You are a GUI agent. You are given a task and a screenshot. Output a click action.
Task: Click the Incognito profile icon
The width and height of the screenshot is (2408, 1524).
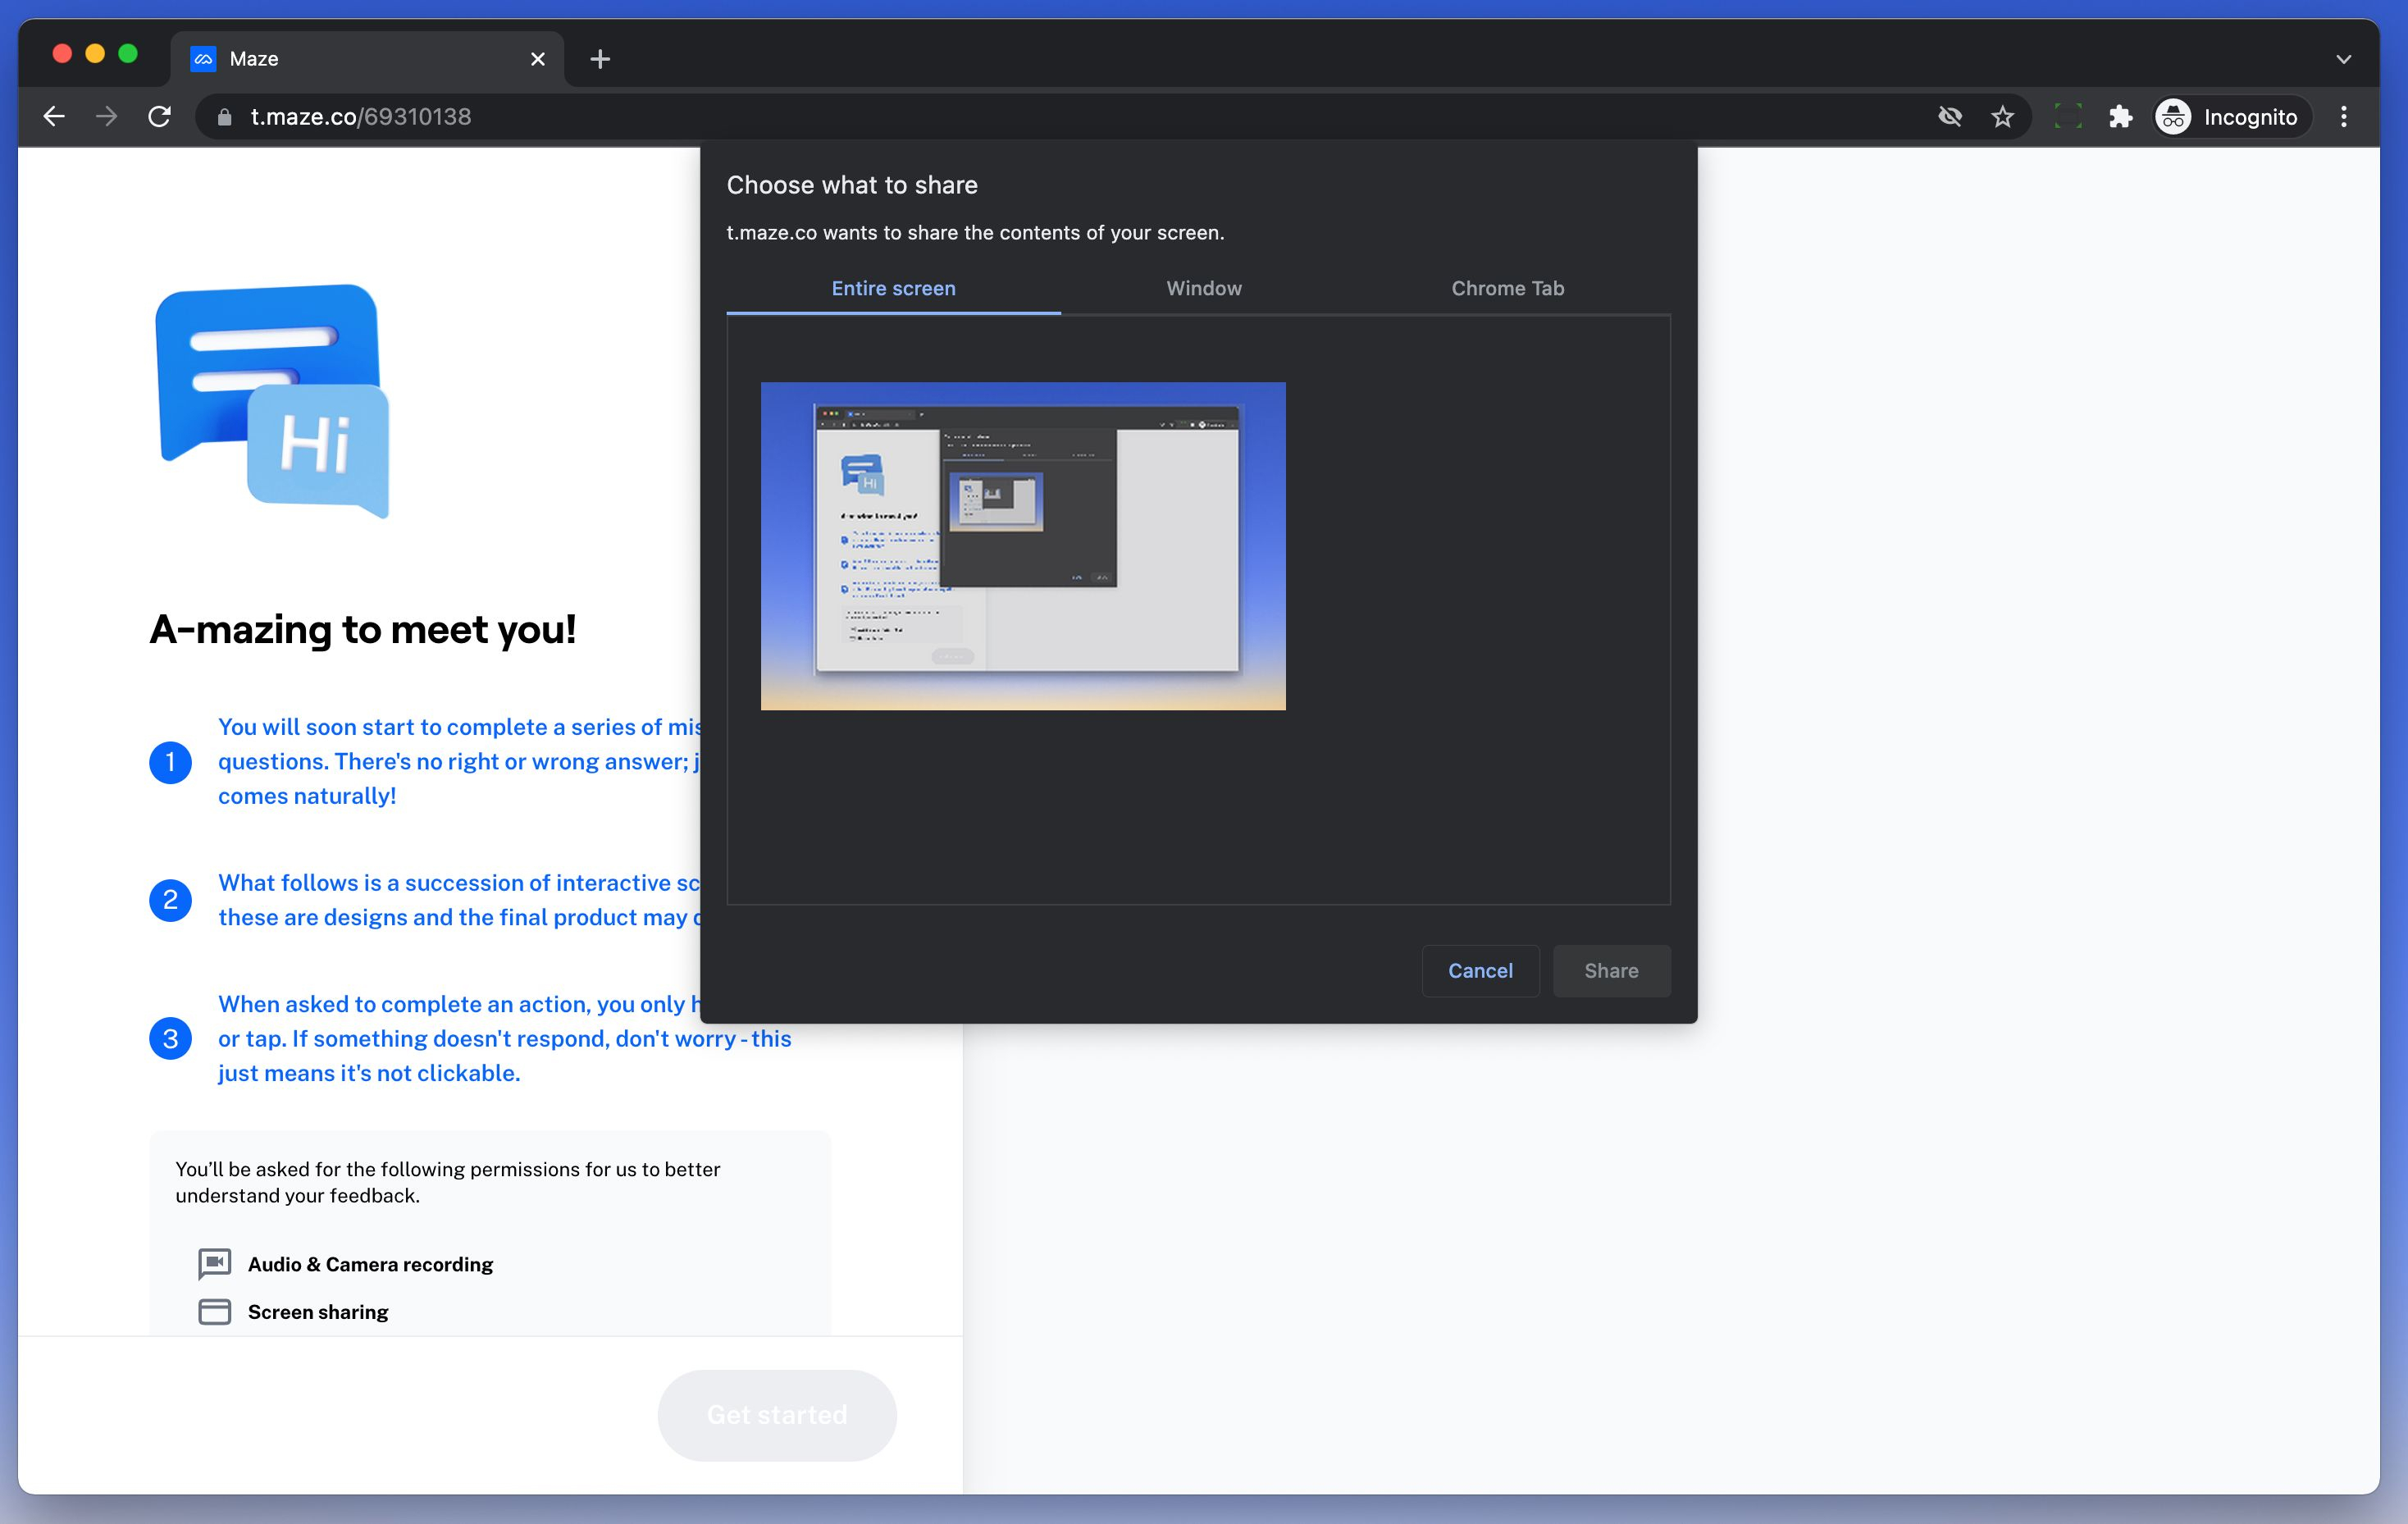tap(2173, 116)
